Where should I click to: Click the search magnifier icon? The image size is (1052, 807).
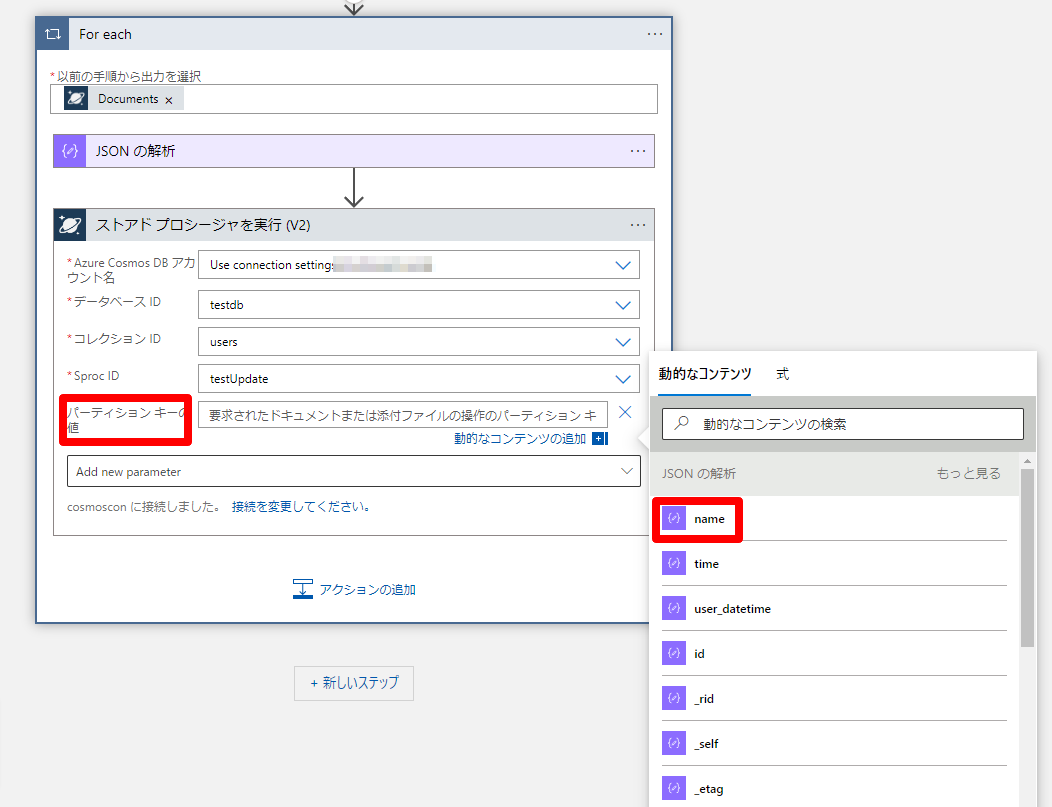[682, 423]
